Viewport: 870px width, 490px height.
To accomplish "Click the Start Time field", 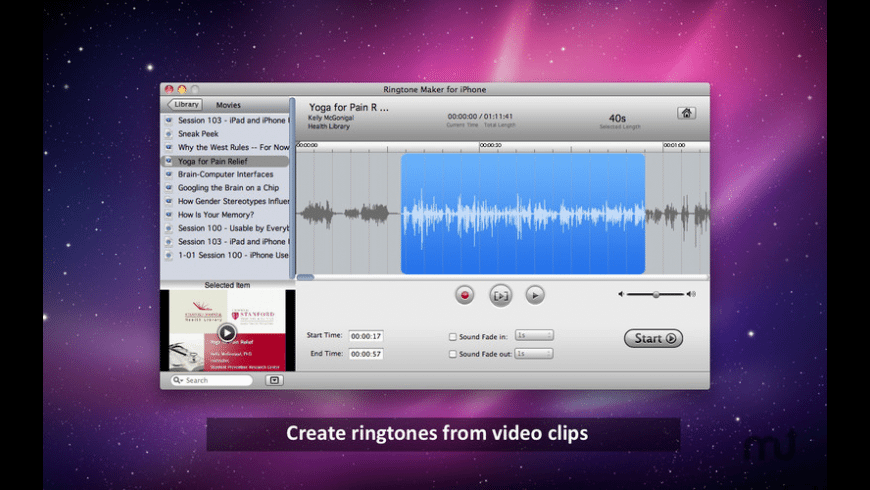I will 366,336.
